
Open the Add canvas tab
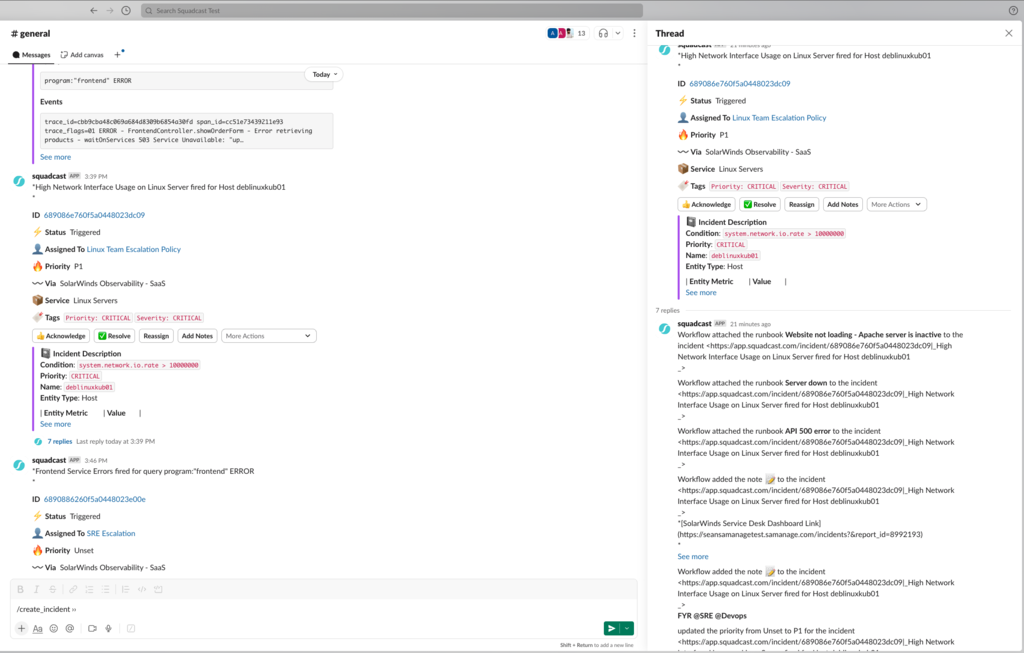pos(82,55)
